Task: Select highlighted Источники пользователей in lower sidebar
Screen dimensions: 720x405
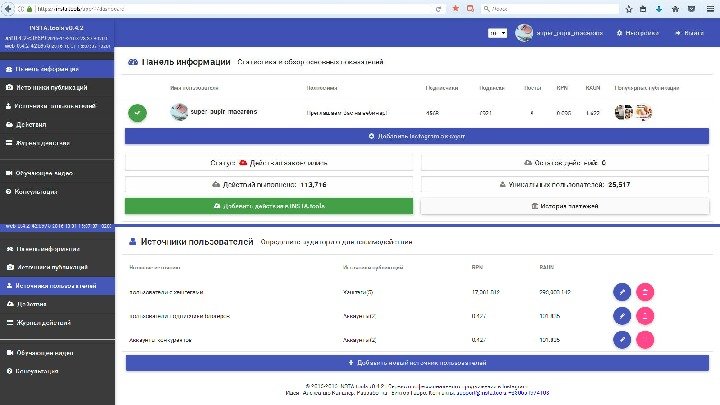Action: tap(57, 286)
